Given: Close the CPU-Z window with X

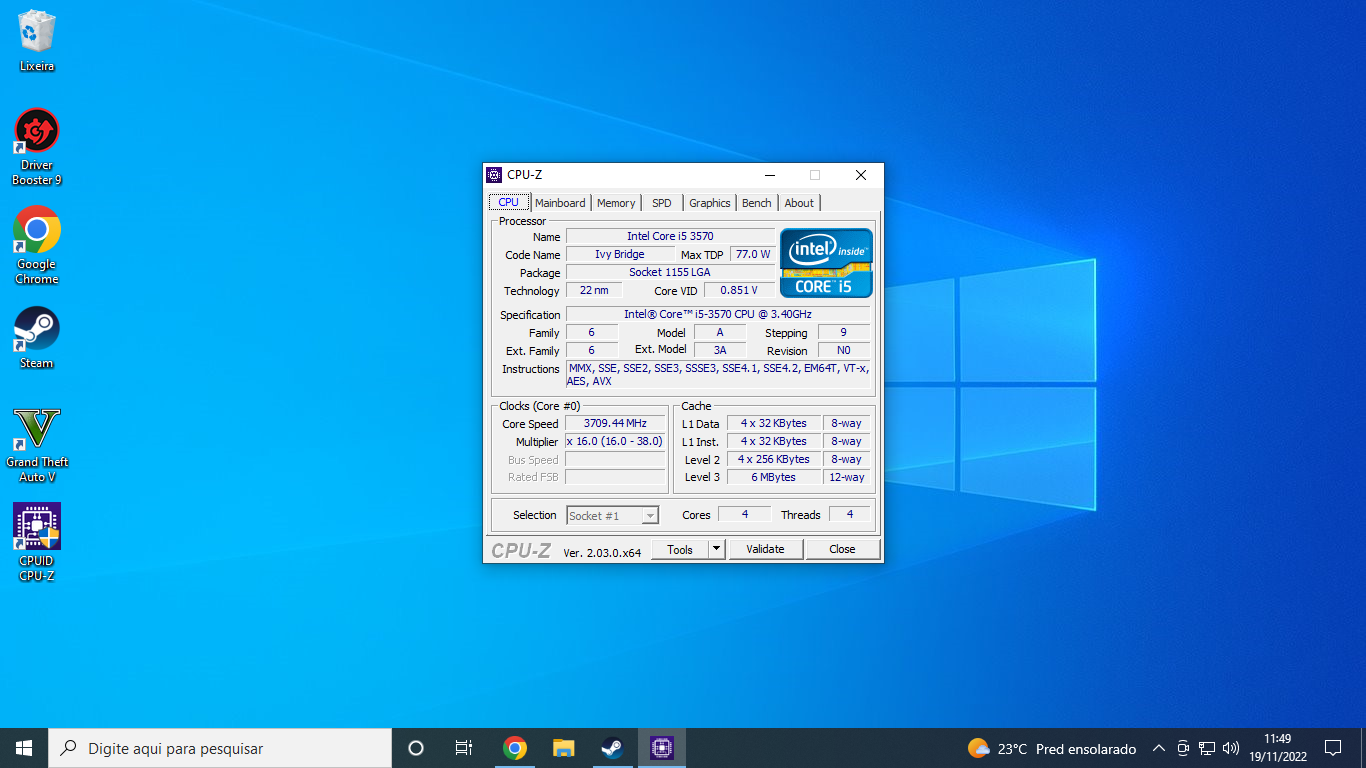Looking at the screenshot, I should 860,175.
